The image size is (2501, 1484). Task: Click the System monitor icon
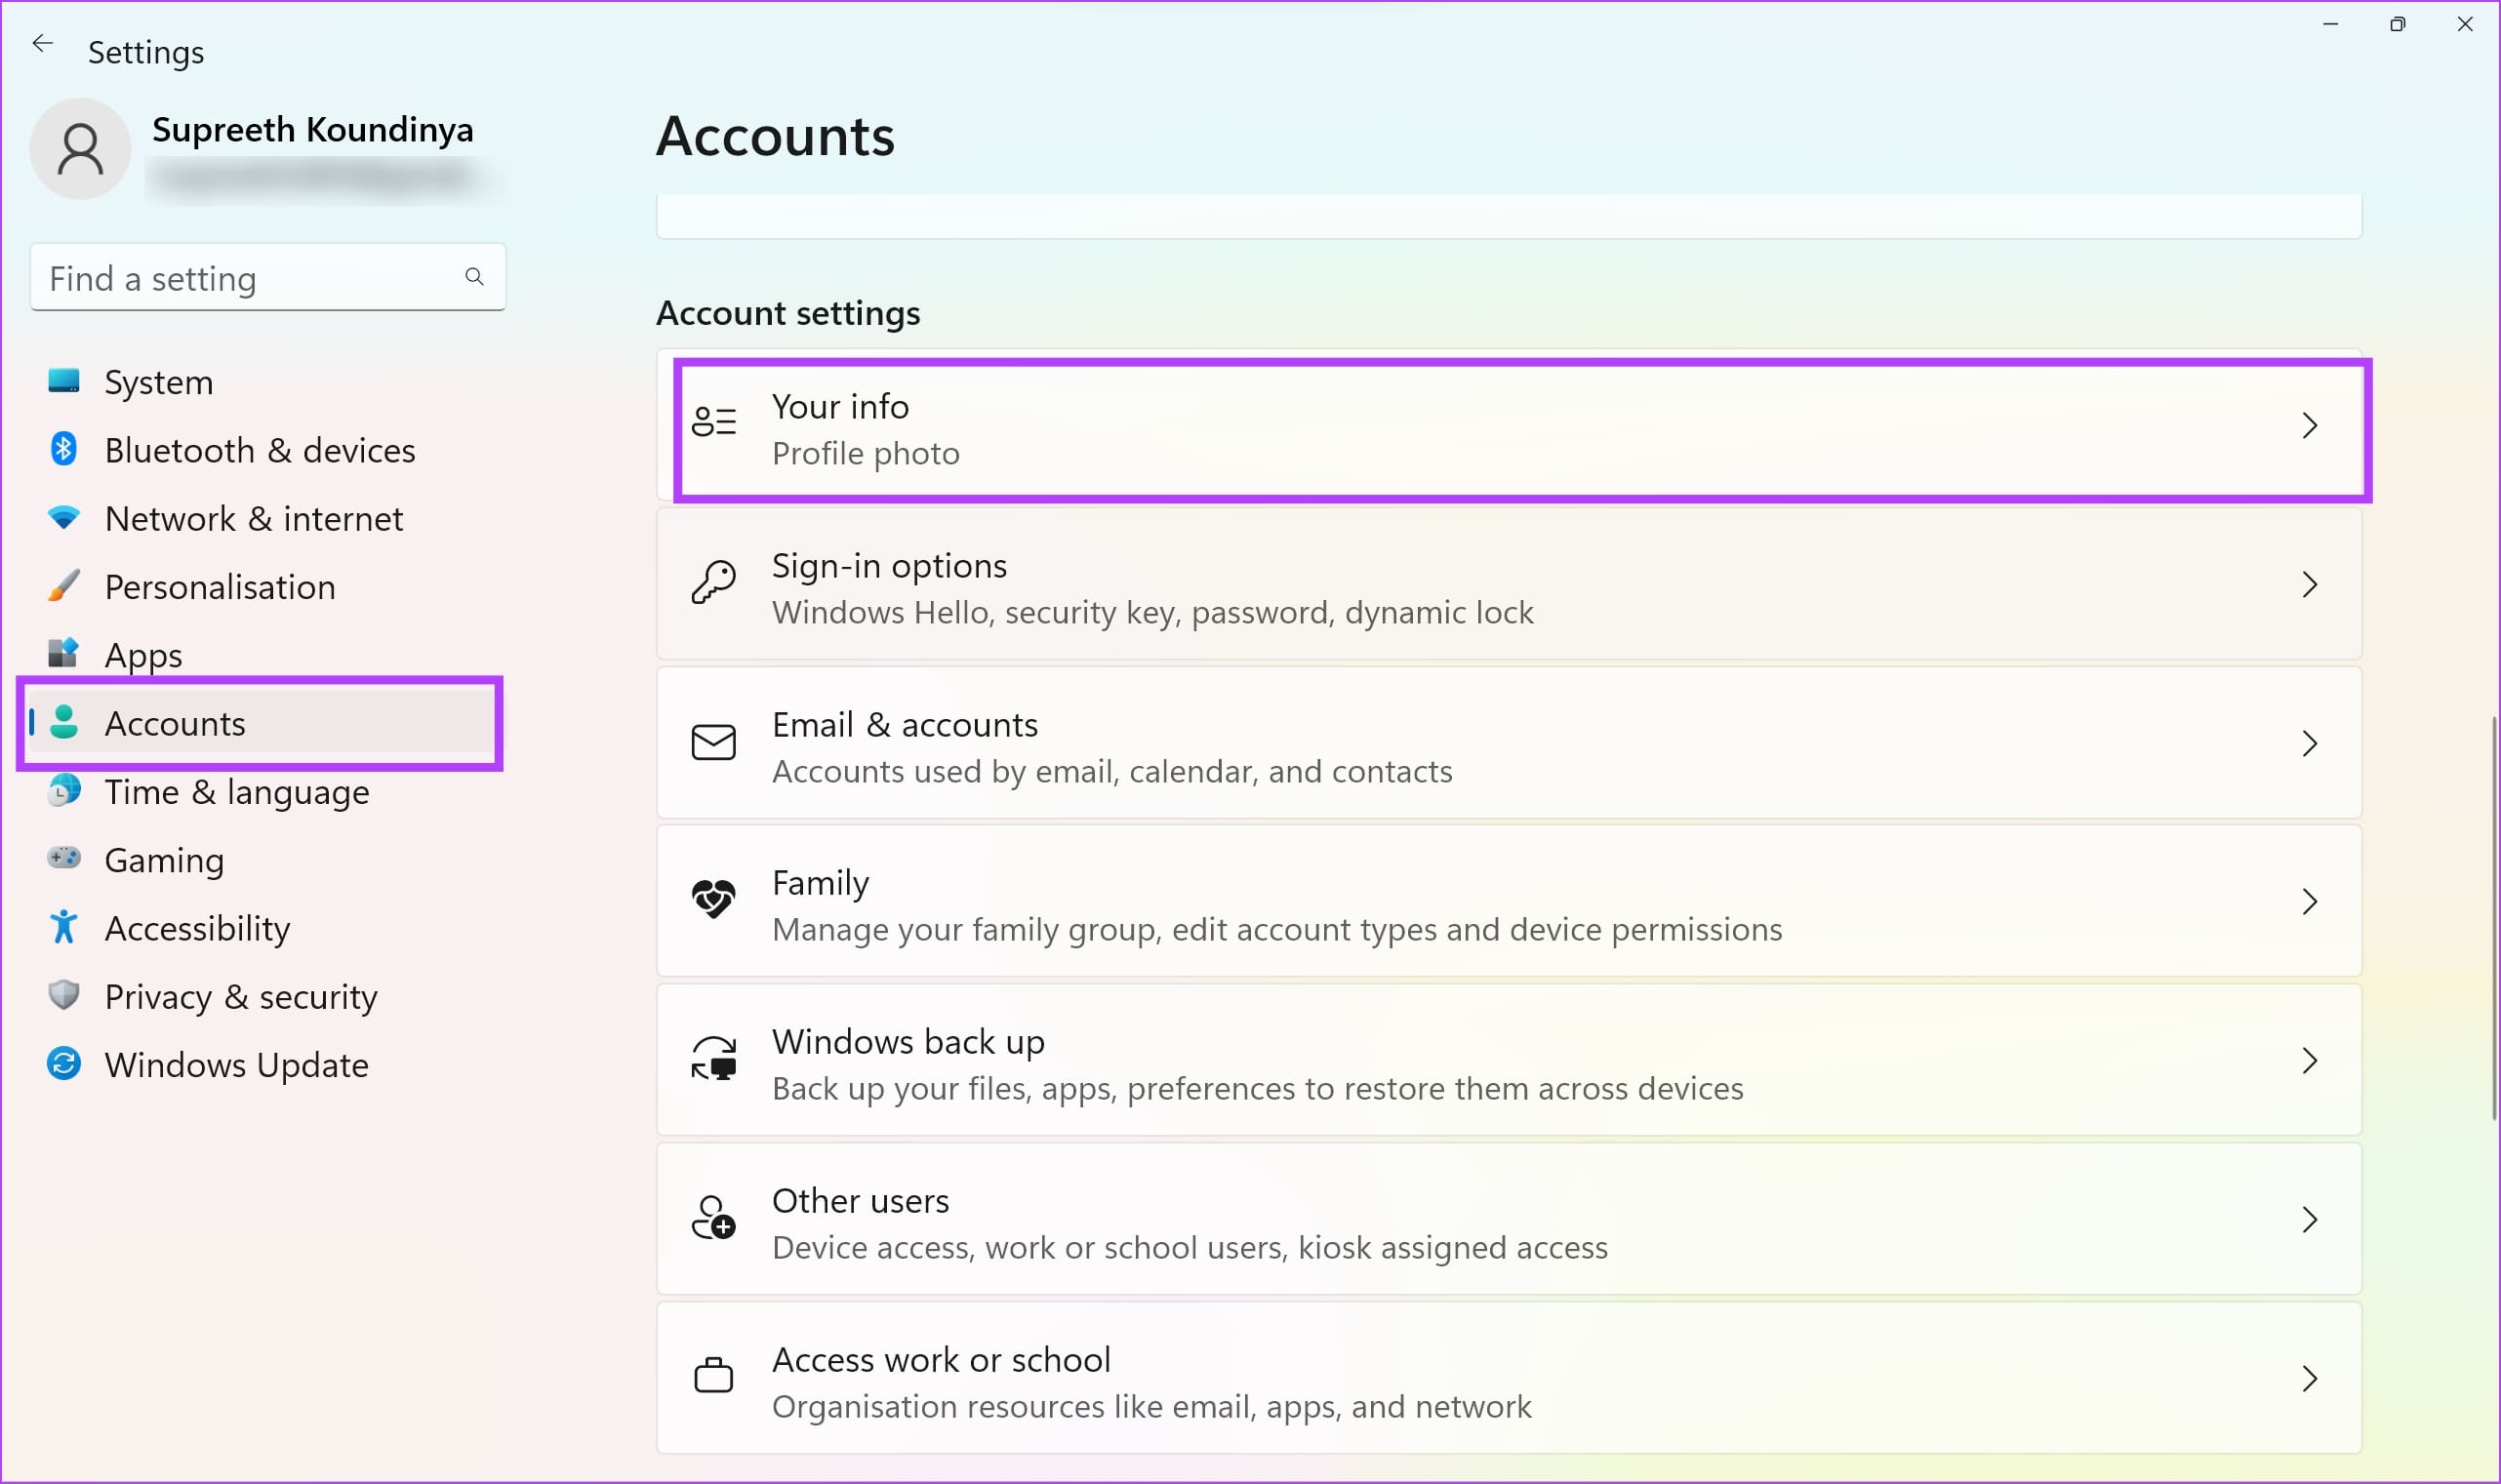64,381
